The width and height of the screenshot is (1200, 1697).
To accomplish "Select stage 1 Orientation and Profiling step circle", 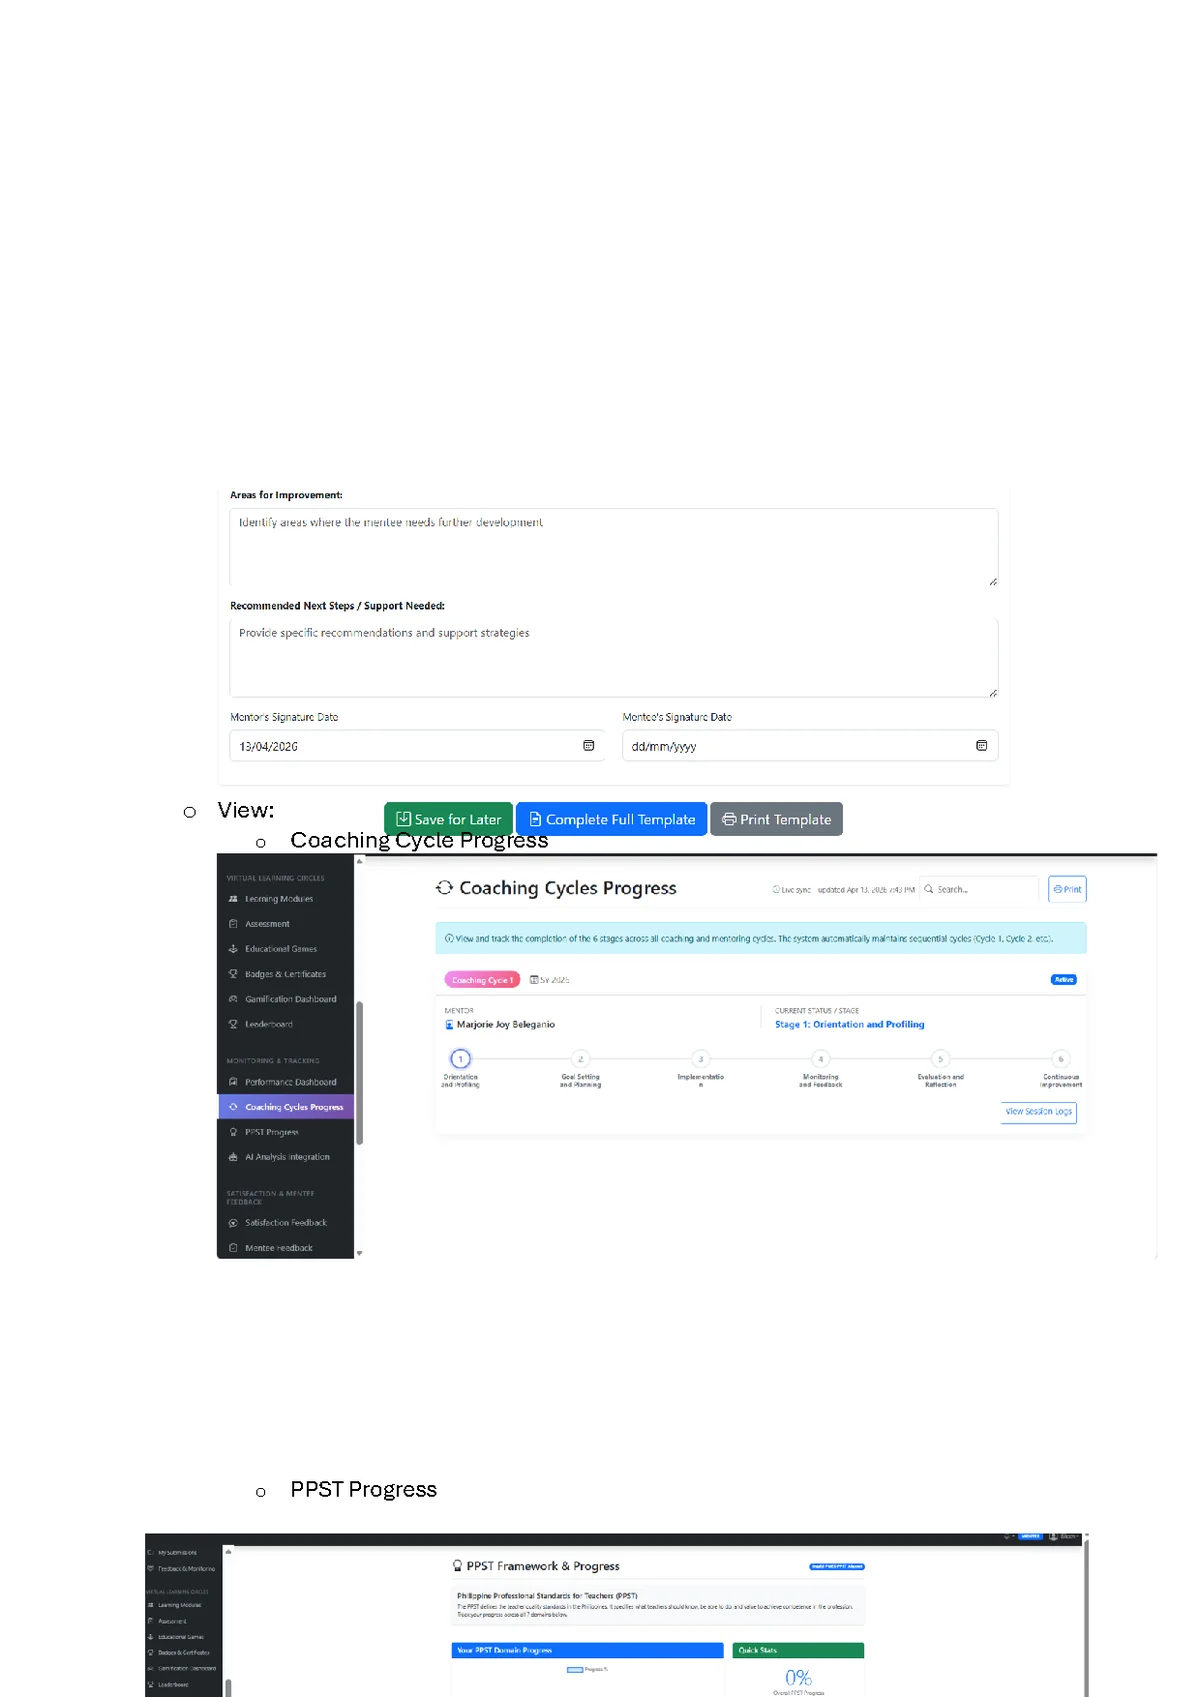I will pos(460,1059).
